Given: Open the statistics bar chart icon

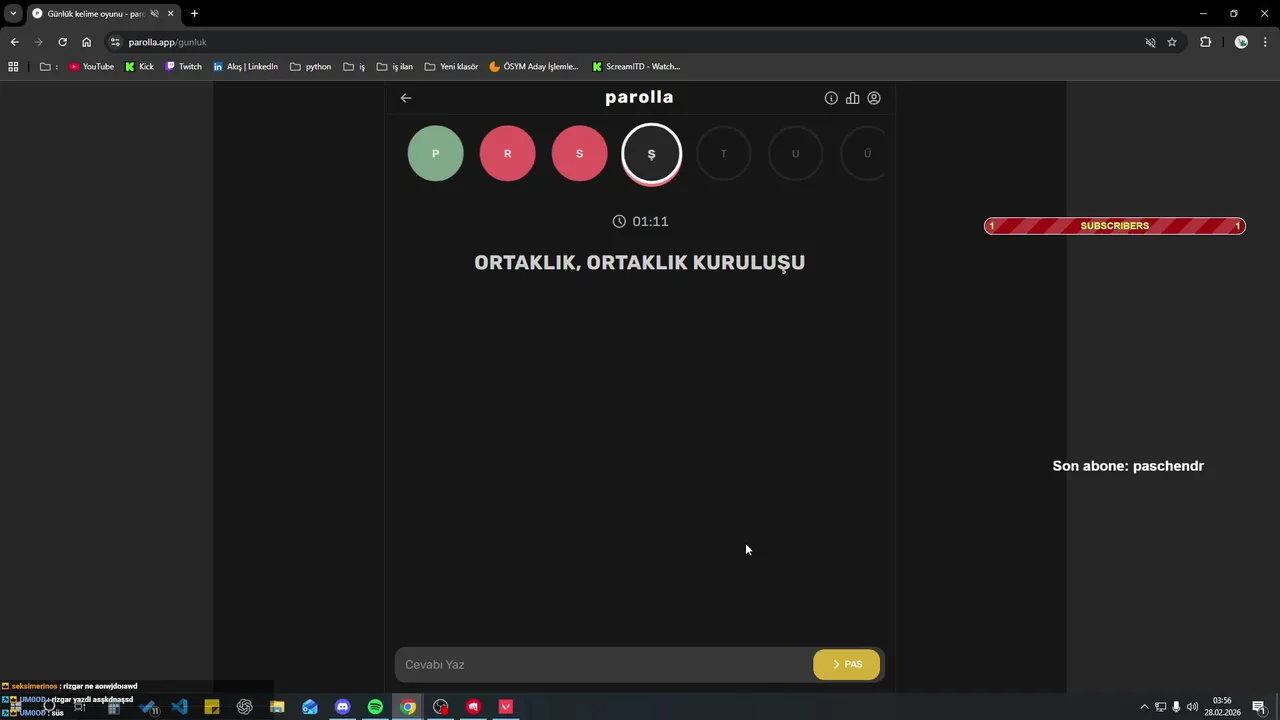Looking at the screenshot, I should tap(853, 98).
